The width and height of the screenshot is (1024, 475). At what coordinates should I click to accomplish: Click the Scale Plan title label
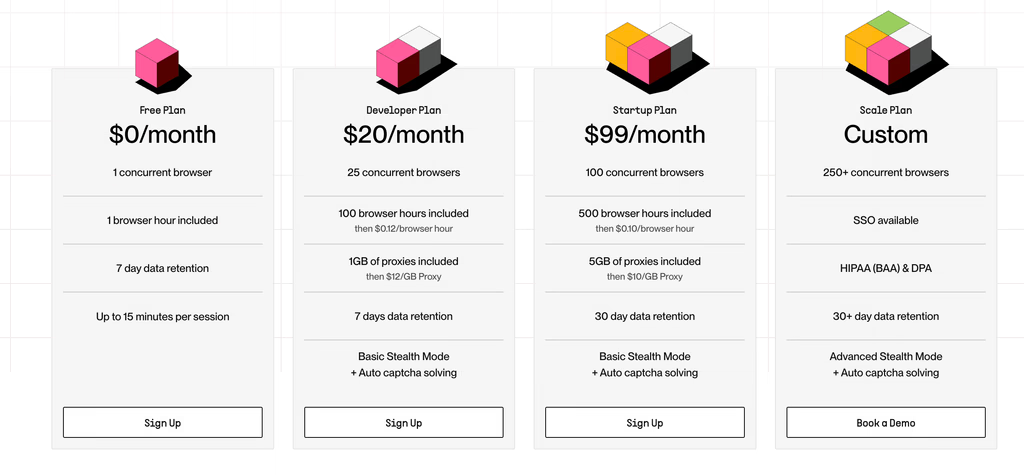tap(886, 110)
